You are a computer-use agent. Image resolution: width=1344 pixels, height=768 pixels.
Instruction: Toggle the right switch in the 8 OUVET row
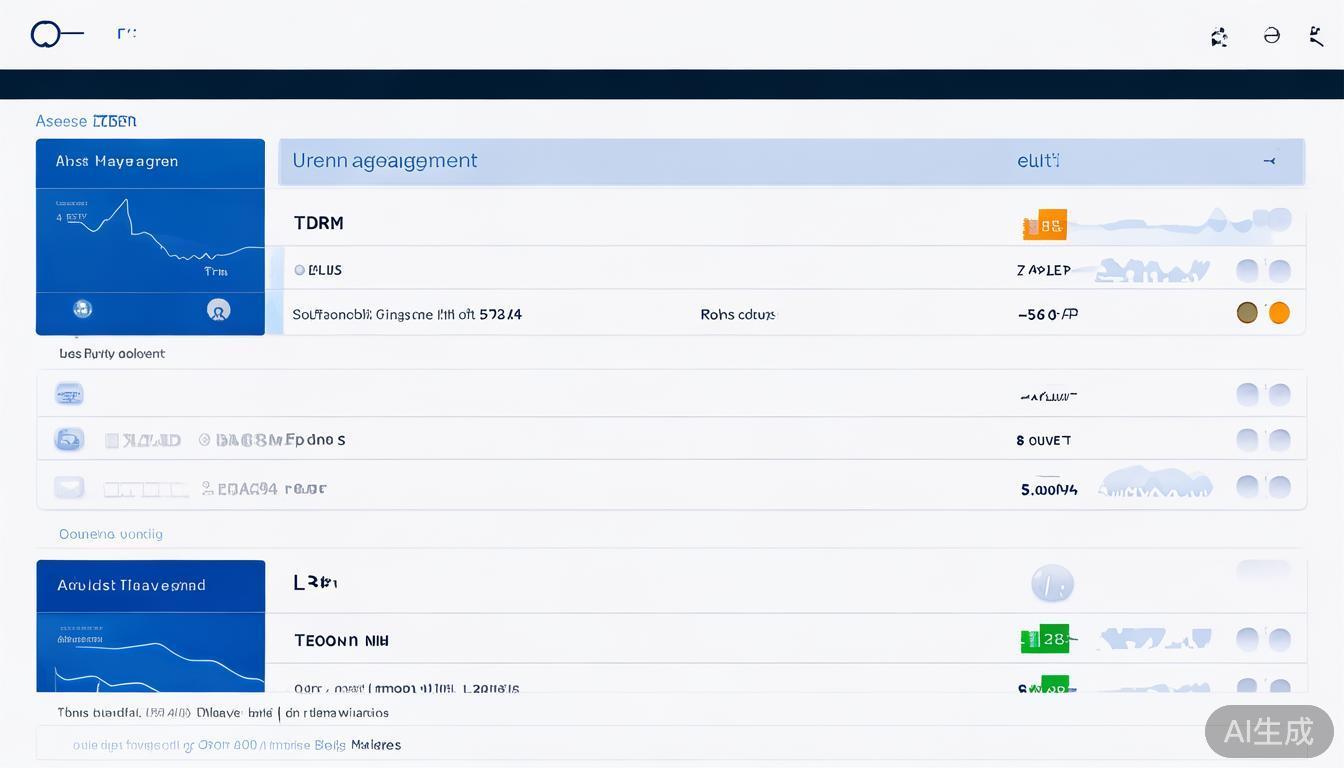pos(1279,440)
